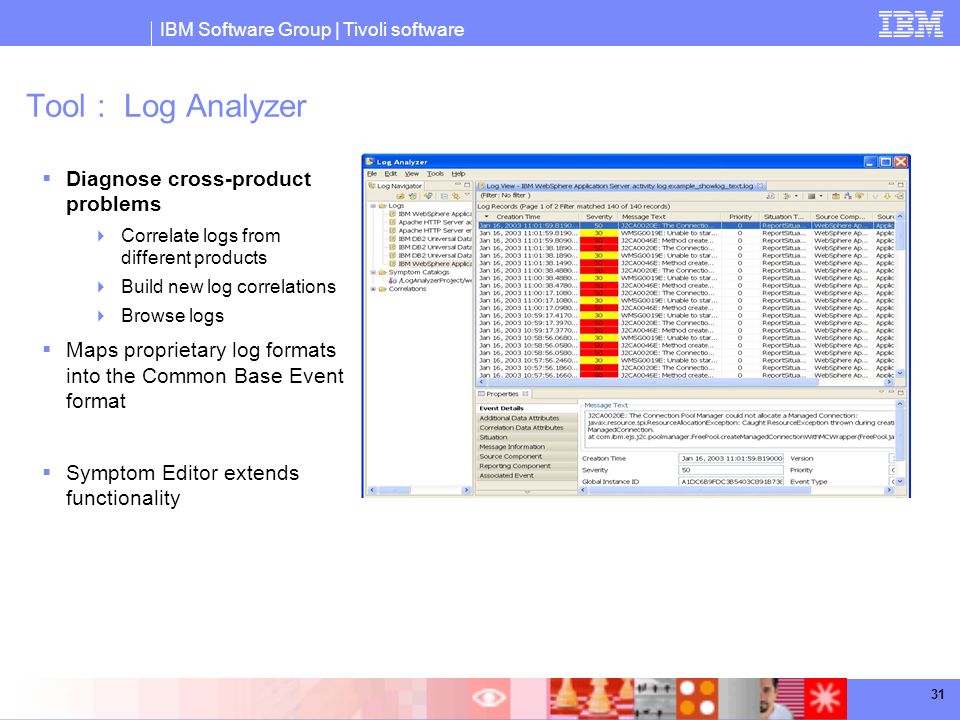960x720 pixels.
Task: Click the orange down-arrow page icon in Log View toolbar
Action: coord(887,196)
